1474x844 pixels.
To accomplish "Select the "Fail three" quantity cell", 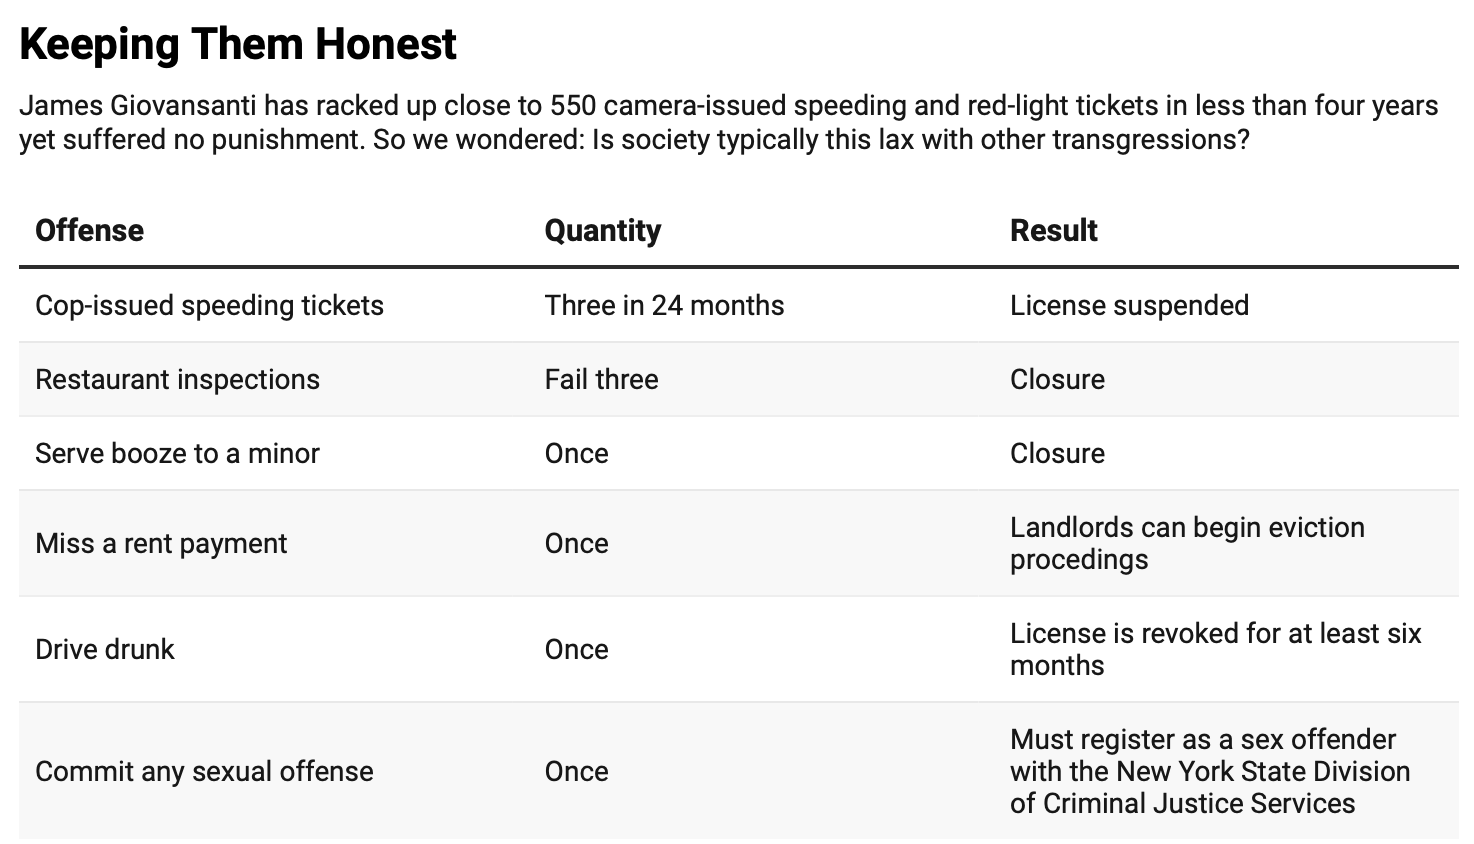I will [601, 379].
